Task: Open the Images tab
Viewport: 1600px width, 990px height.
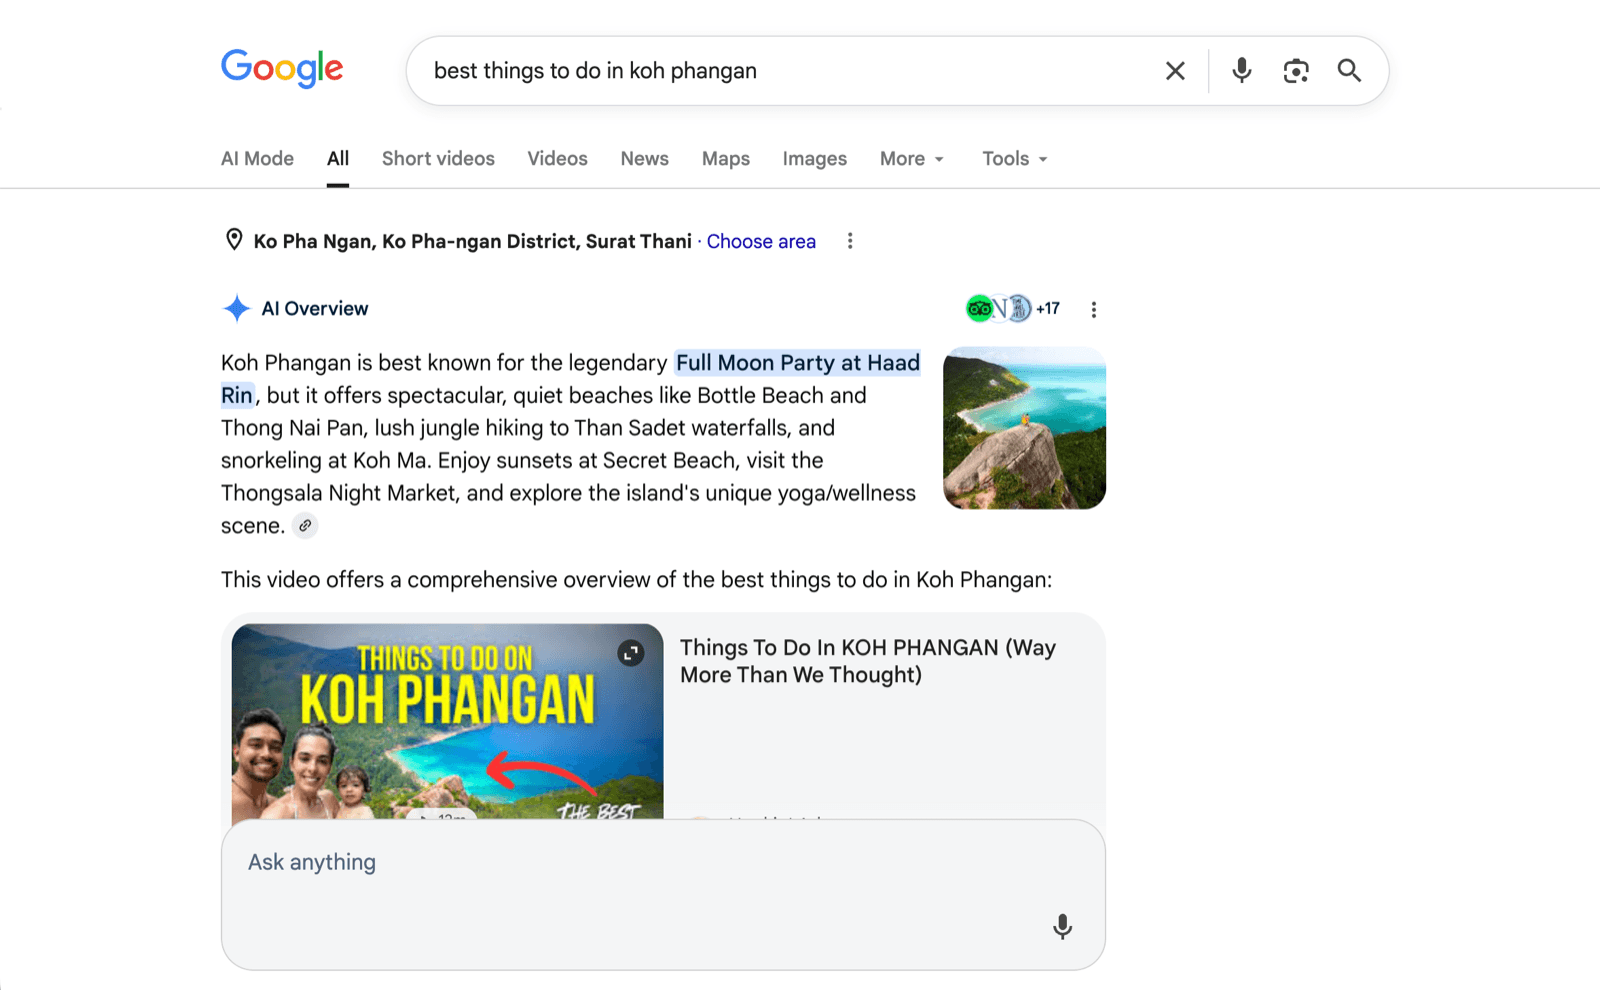Action: pyautogui.click(x=814, y=159)
